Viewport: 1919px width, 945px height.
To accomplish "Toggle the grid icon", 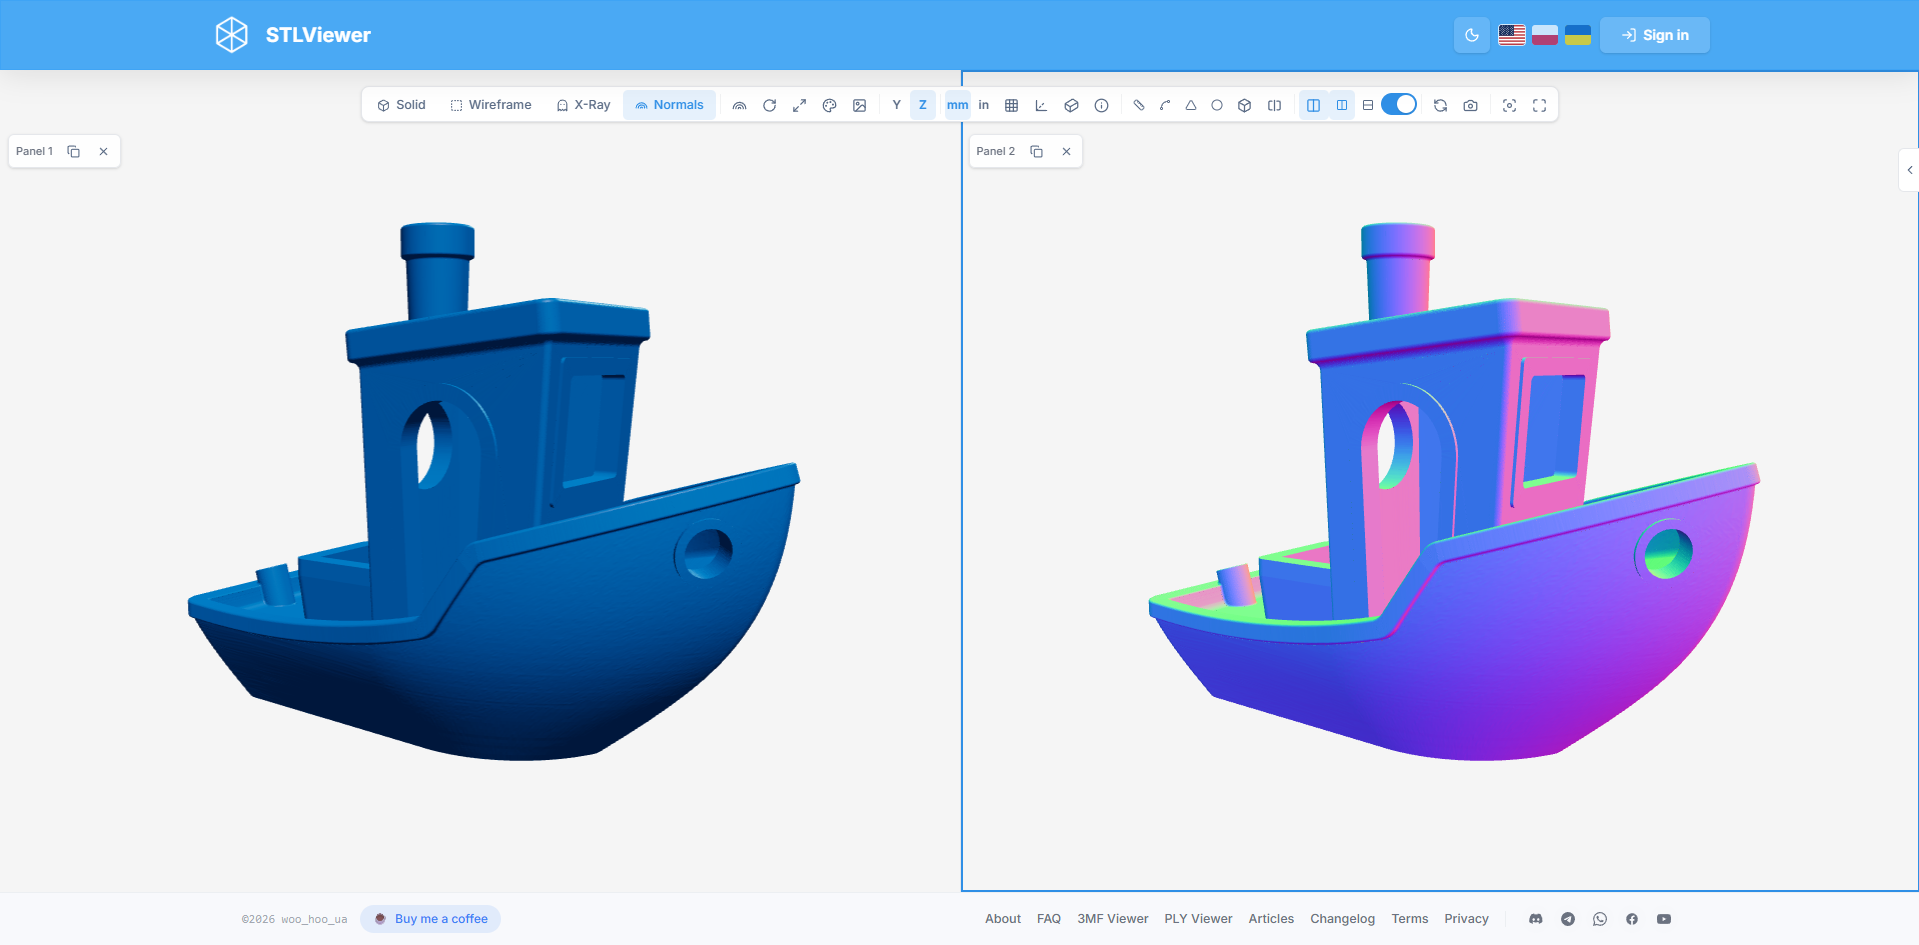I will 1011,105.
